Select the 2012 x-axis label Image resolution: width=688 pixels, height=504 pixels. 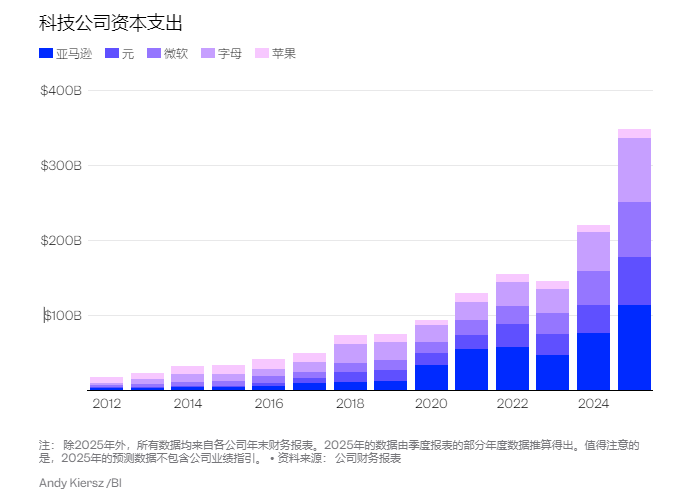click(x=106, y=404)
